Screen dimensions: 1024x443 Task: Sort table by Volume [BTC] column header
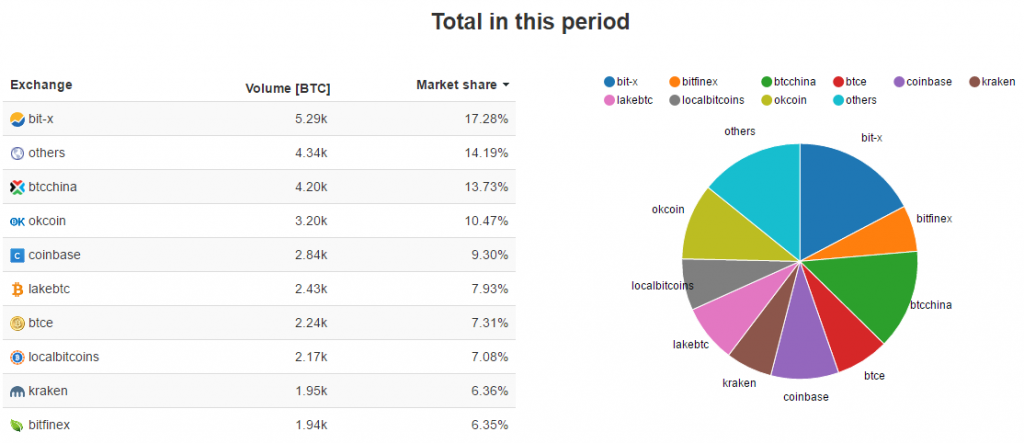(288, 88)
